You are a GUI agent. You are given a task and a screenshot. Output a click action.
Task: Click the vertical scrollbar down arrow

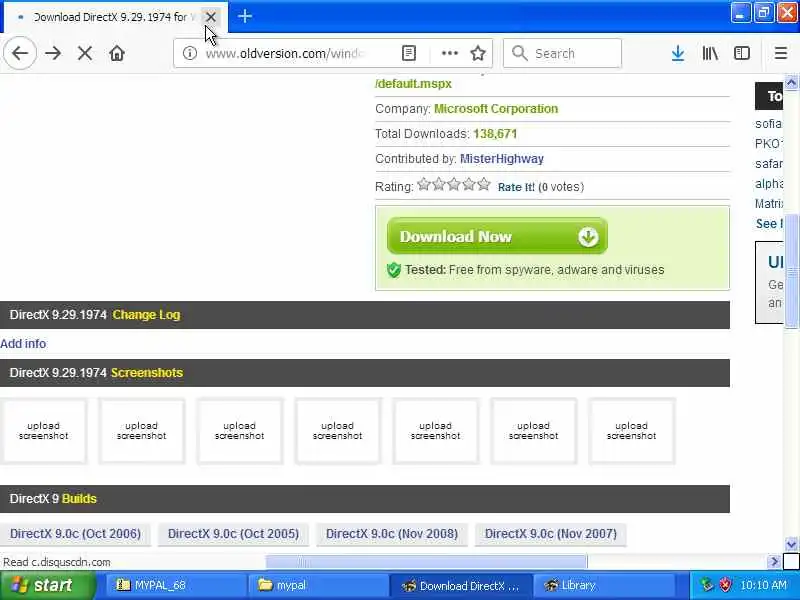pos(791,544)
